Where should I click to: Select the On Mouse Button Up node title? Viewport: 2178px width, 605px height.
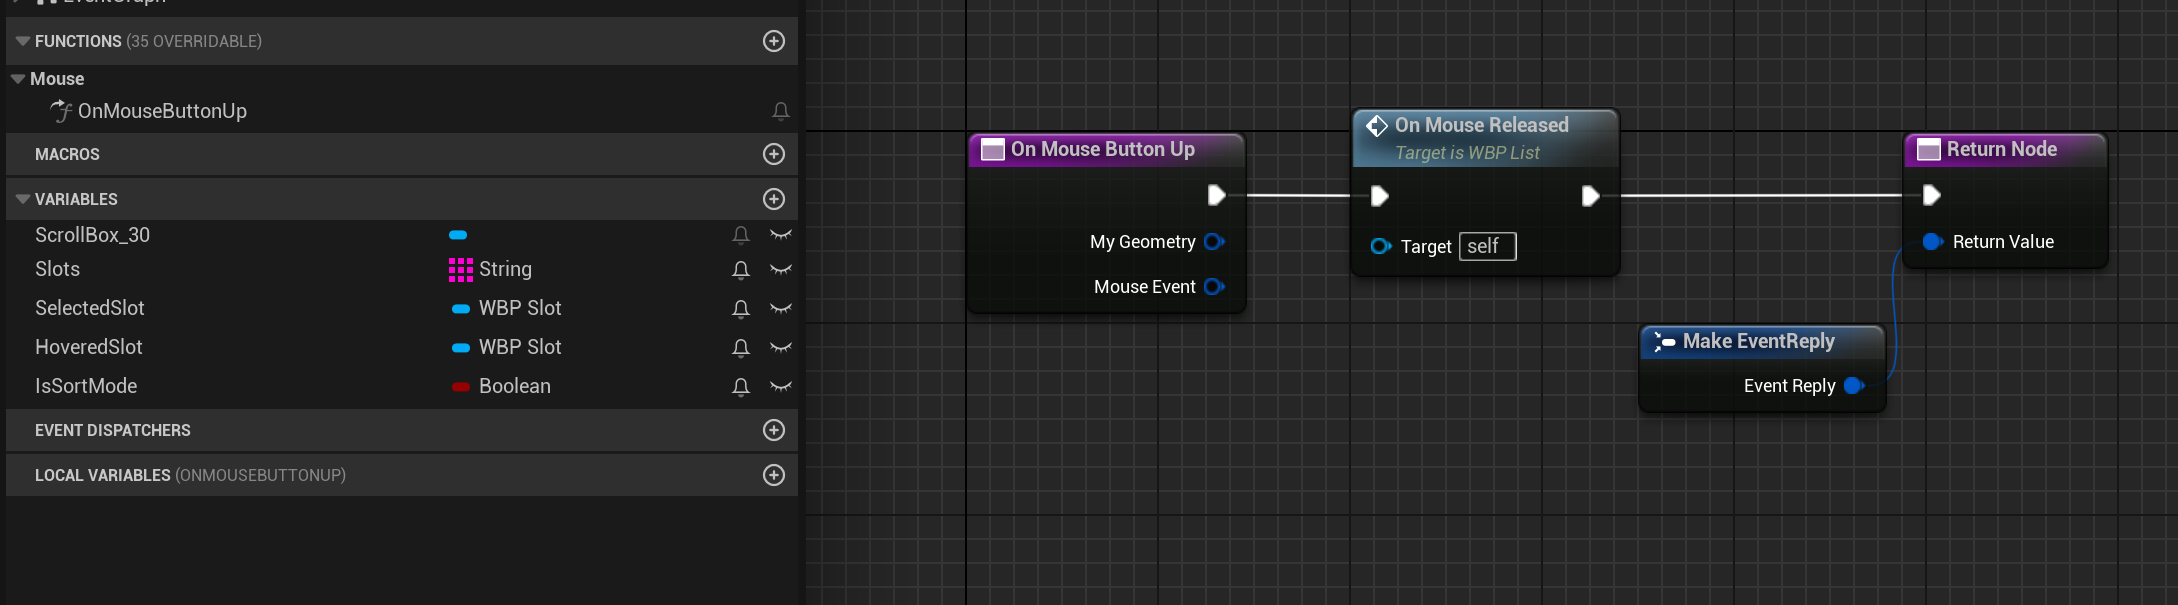tap(1102, 149)
